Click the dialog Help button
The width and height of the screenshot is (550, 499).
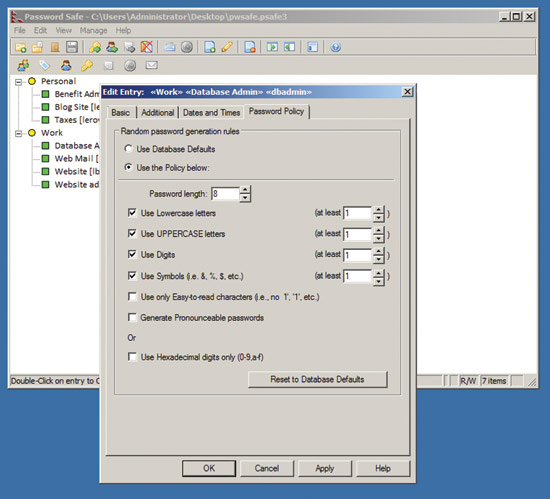tap(383, 468)
